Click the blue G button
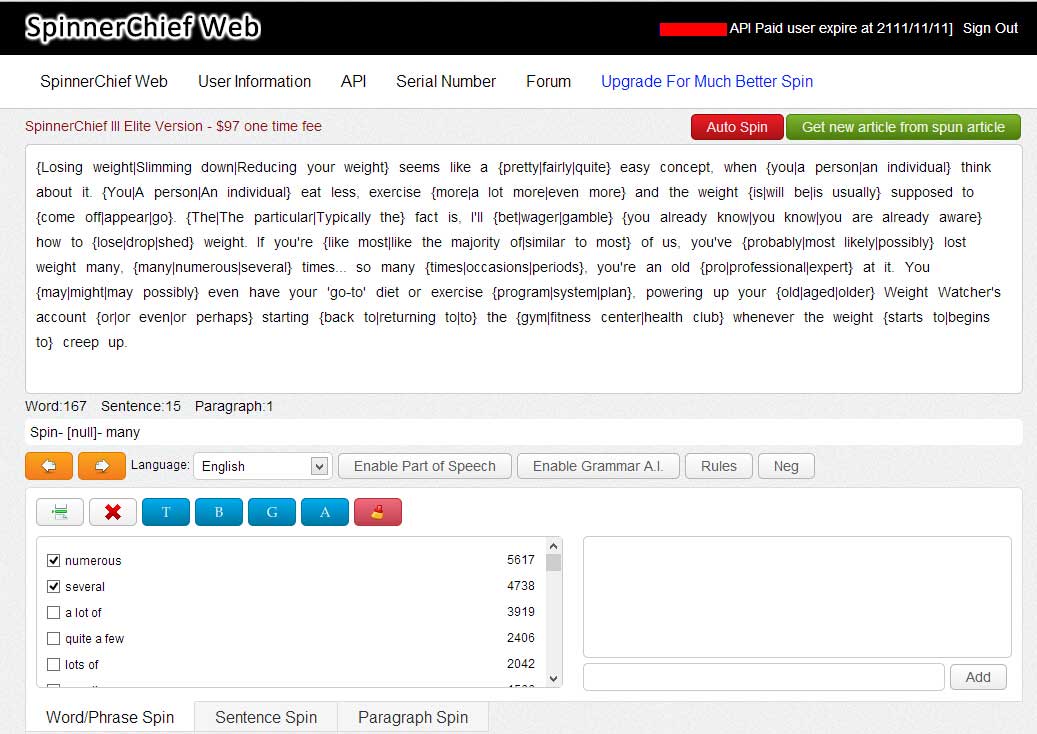Image resolution: width=1037 pixels, height=734 pixels. coord(272,512)
